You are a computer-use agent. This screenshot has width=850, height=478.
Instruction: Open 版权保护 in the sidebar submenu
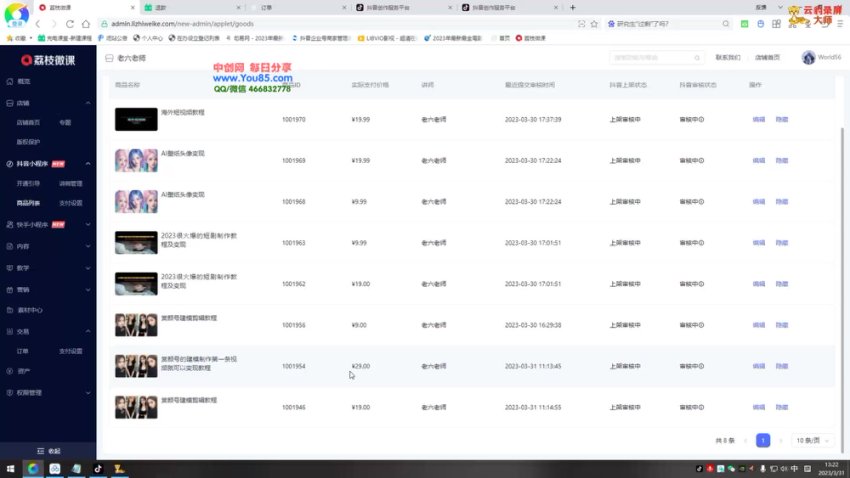pos(28,142)
